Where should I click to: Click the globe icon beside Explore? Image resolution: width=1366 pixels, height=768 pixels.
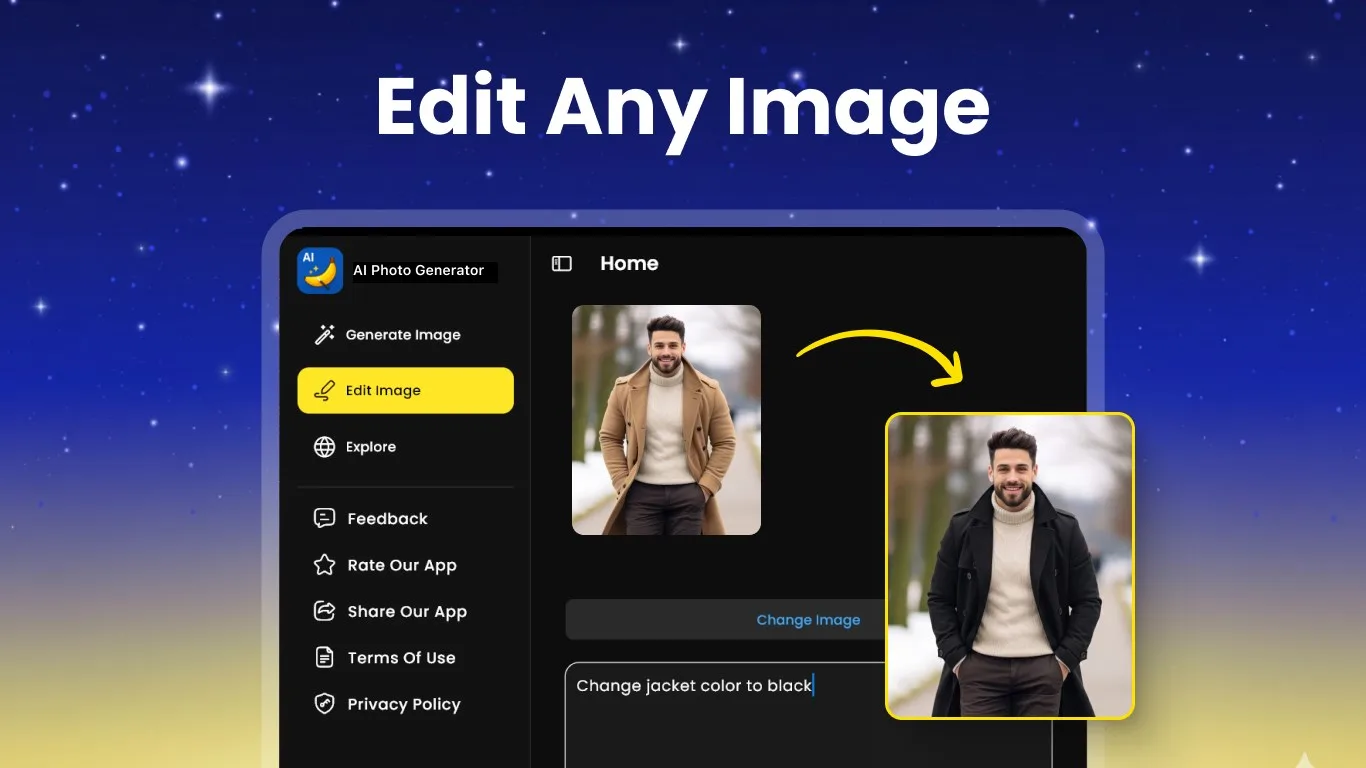[324, 447]
